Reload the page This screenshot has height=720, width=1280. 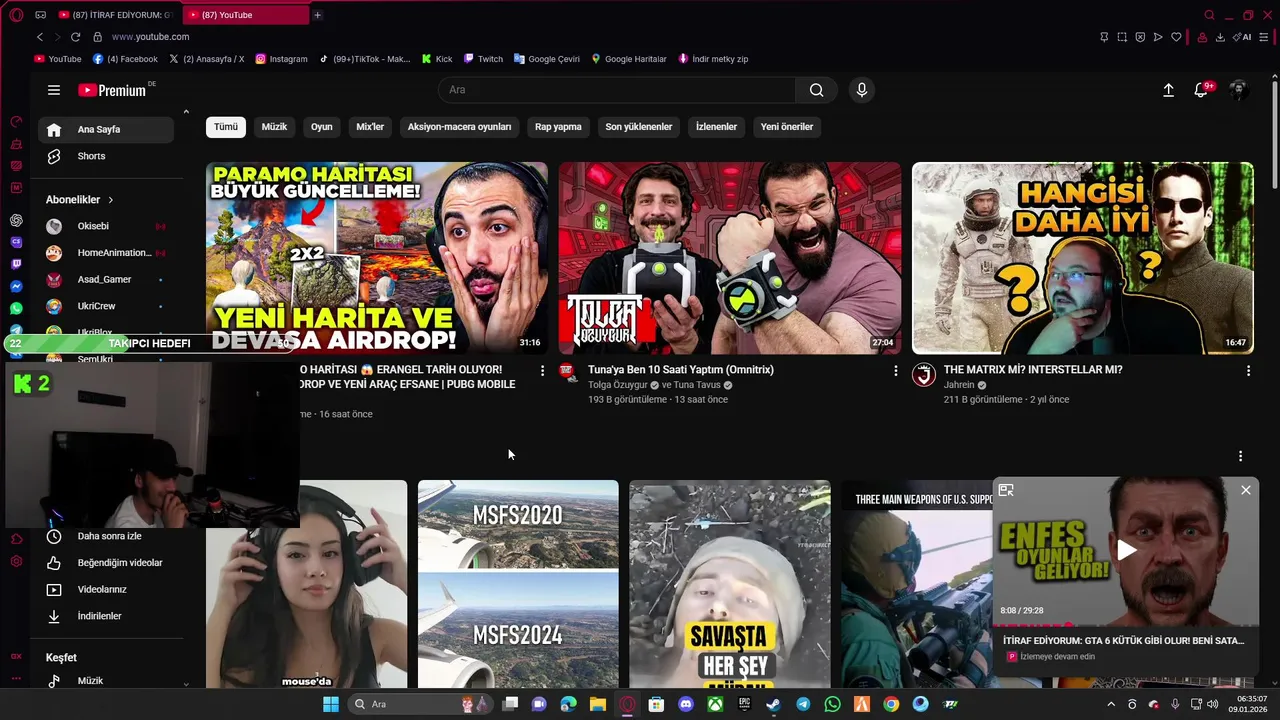click(75, 37)
